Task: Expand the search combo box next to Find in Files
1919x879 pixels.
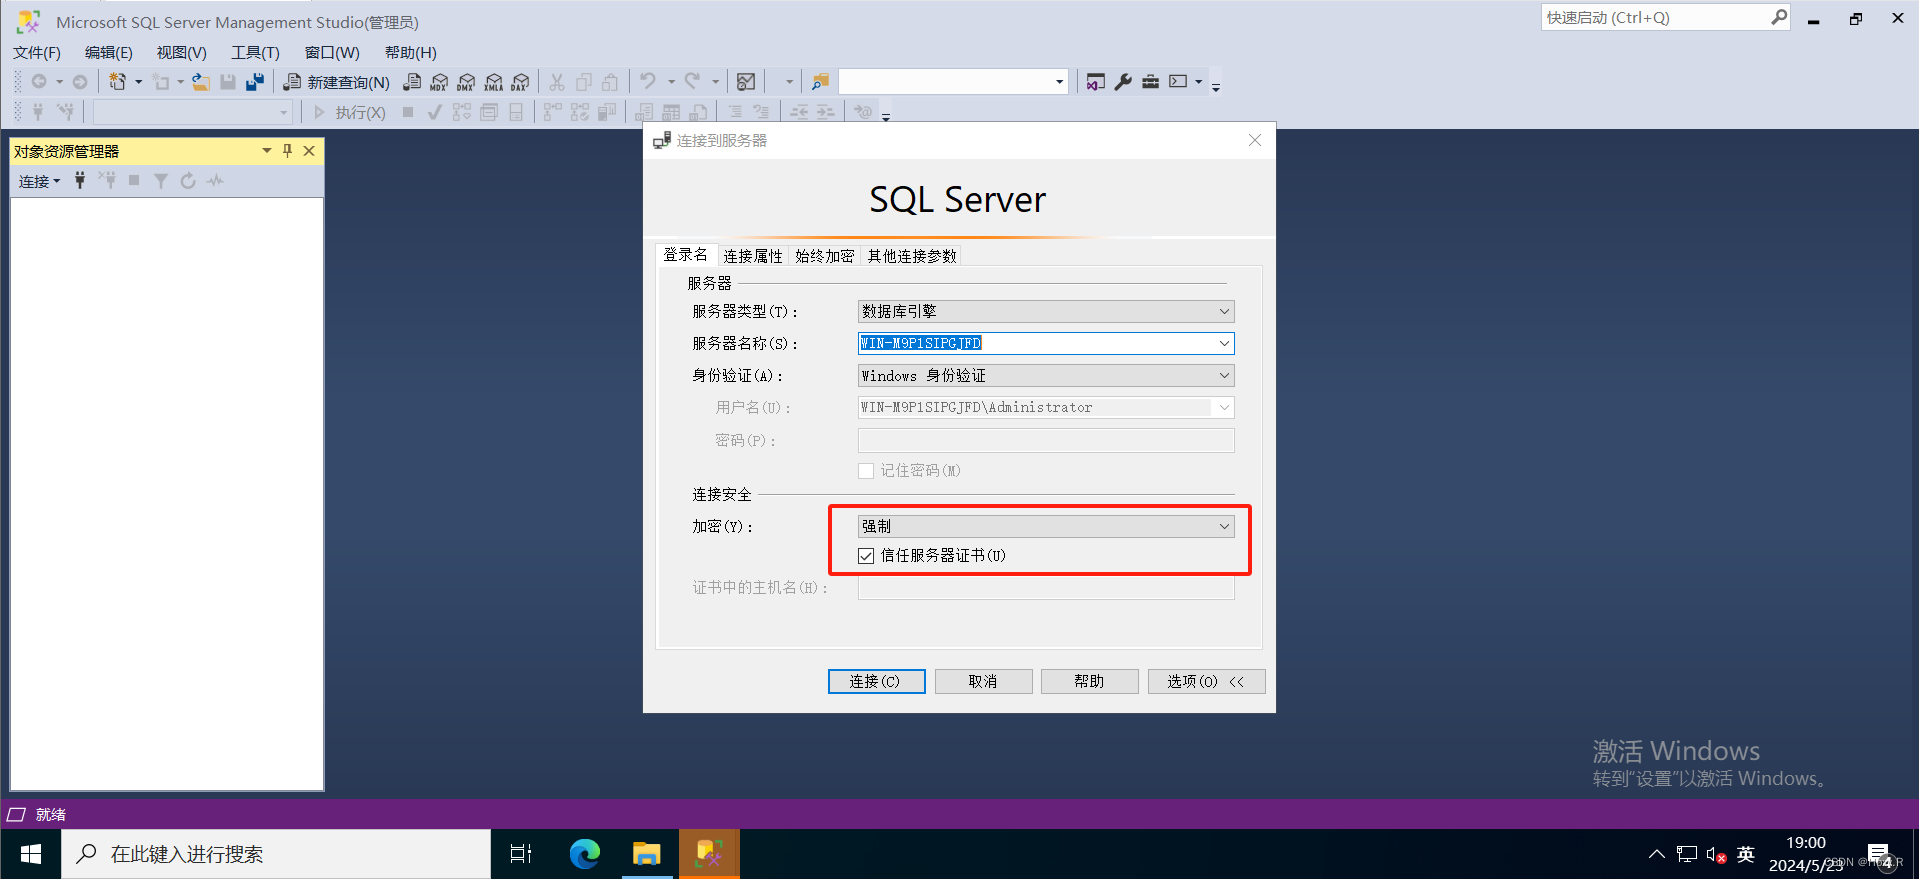Action: point(1059,82)
